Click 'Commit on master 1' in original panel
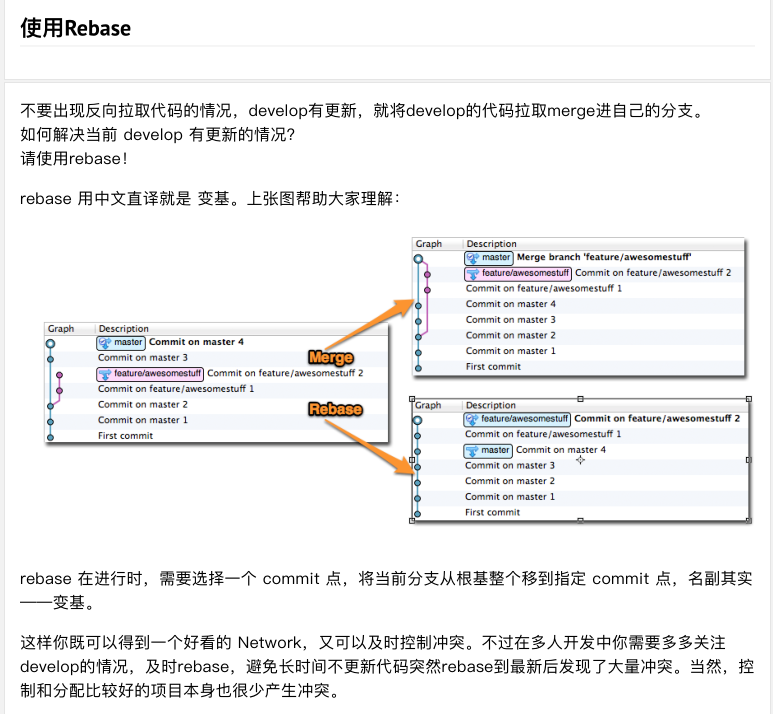The height and width of the screenshot is (714, 773). 143,420
